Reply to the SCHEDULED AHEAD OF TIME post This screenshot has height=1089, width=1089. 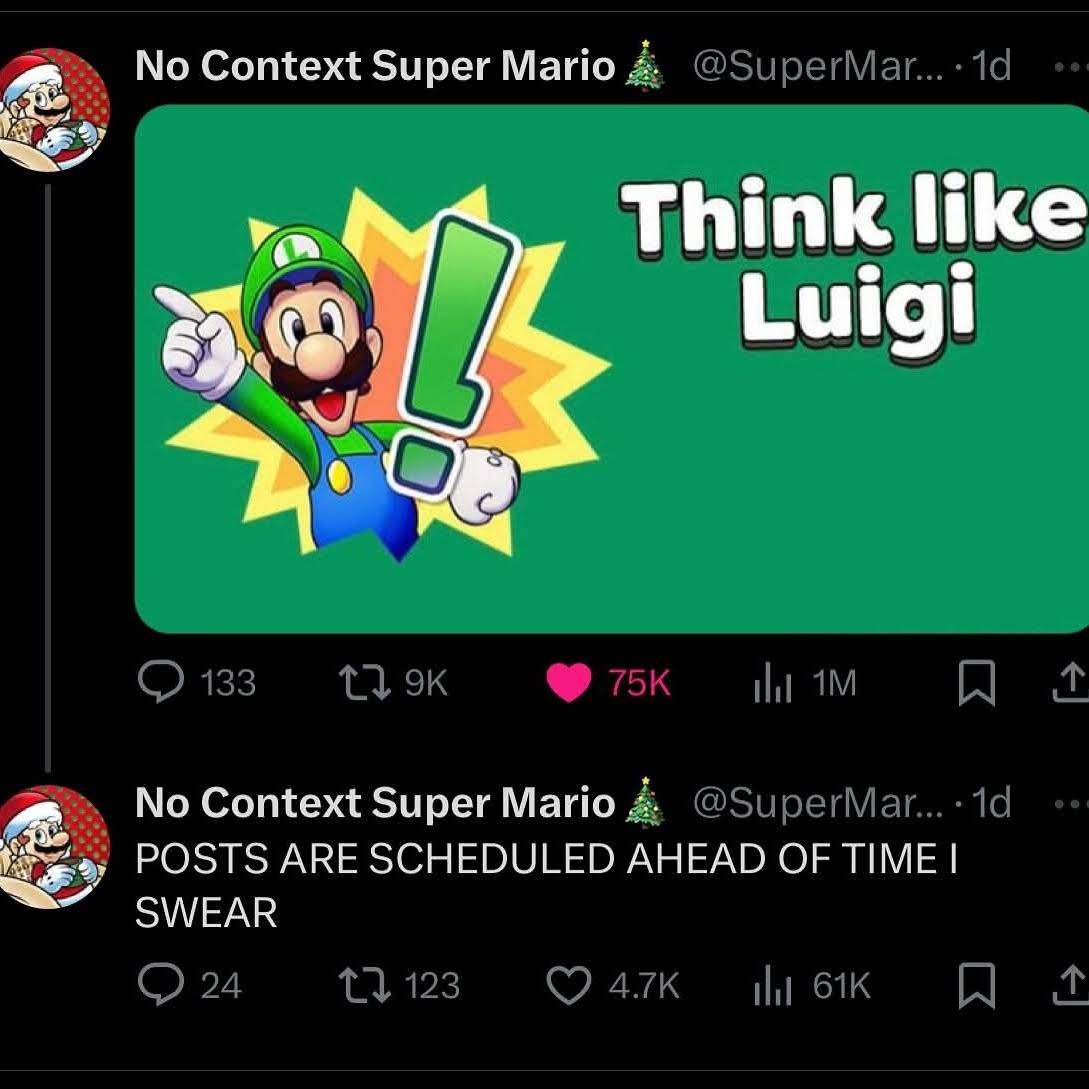(157, 986)
